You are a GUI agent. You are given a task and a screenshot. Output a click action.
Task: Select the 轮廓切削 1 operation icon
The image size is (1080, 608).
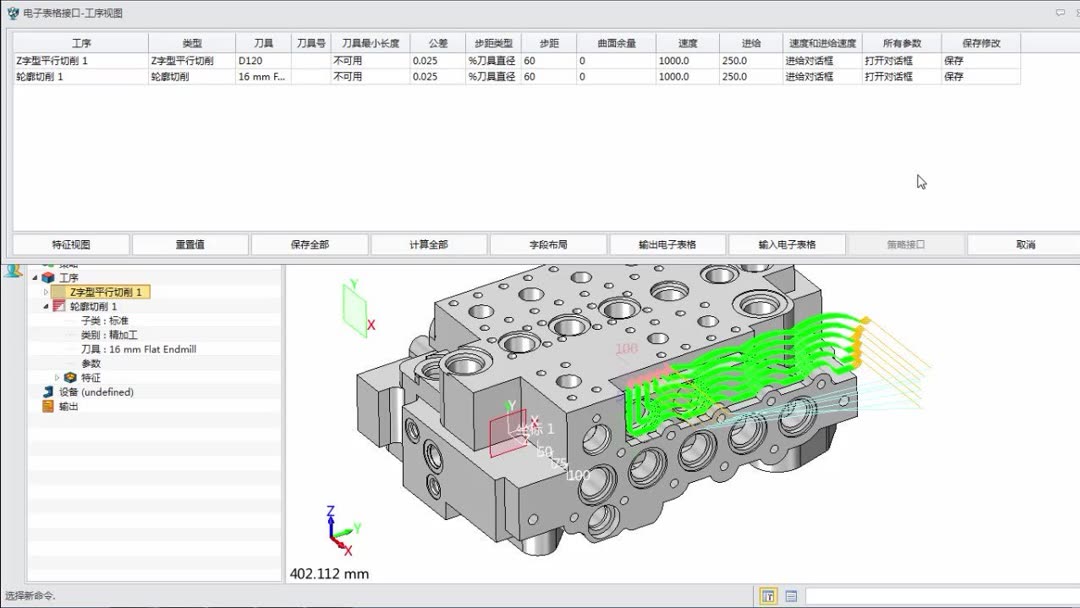[x=58, y=307]
